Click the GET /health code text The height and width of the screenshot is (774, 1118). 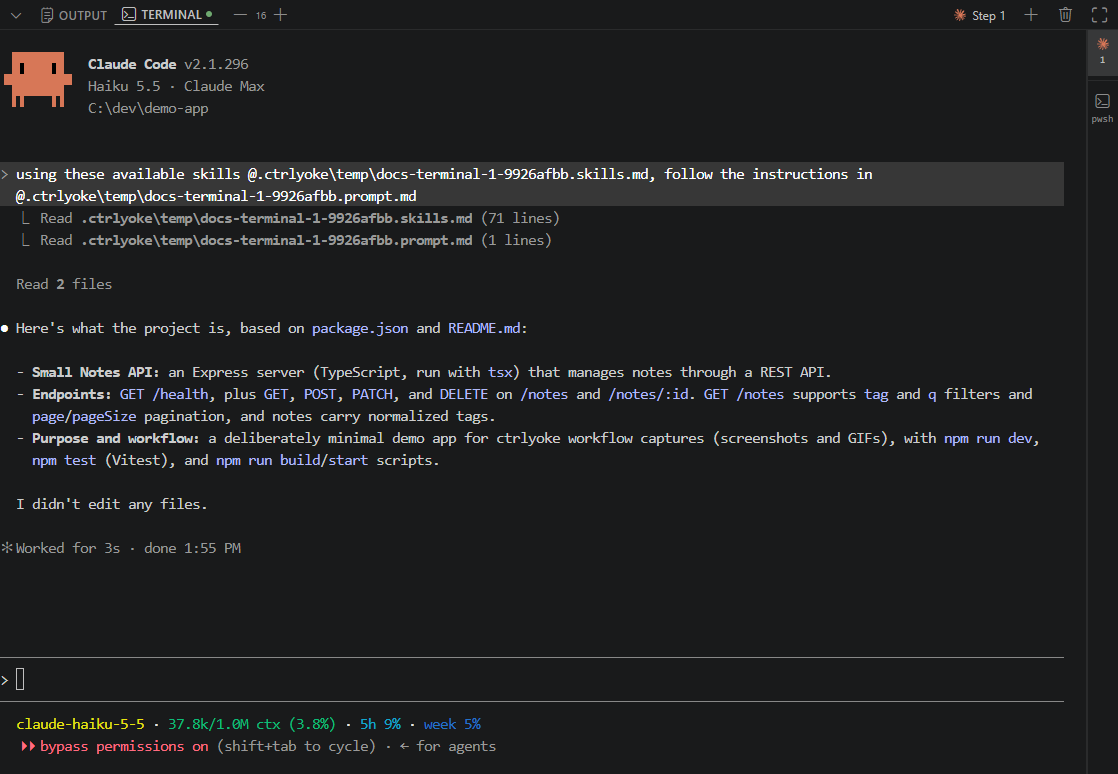[164, 394]
